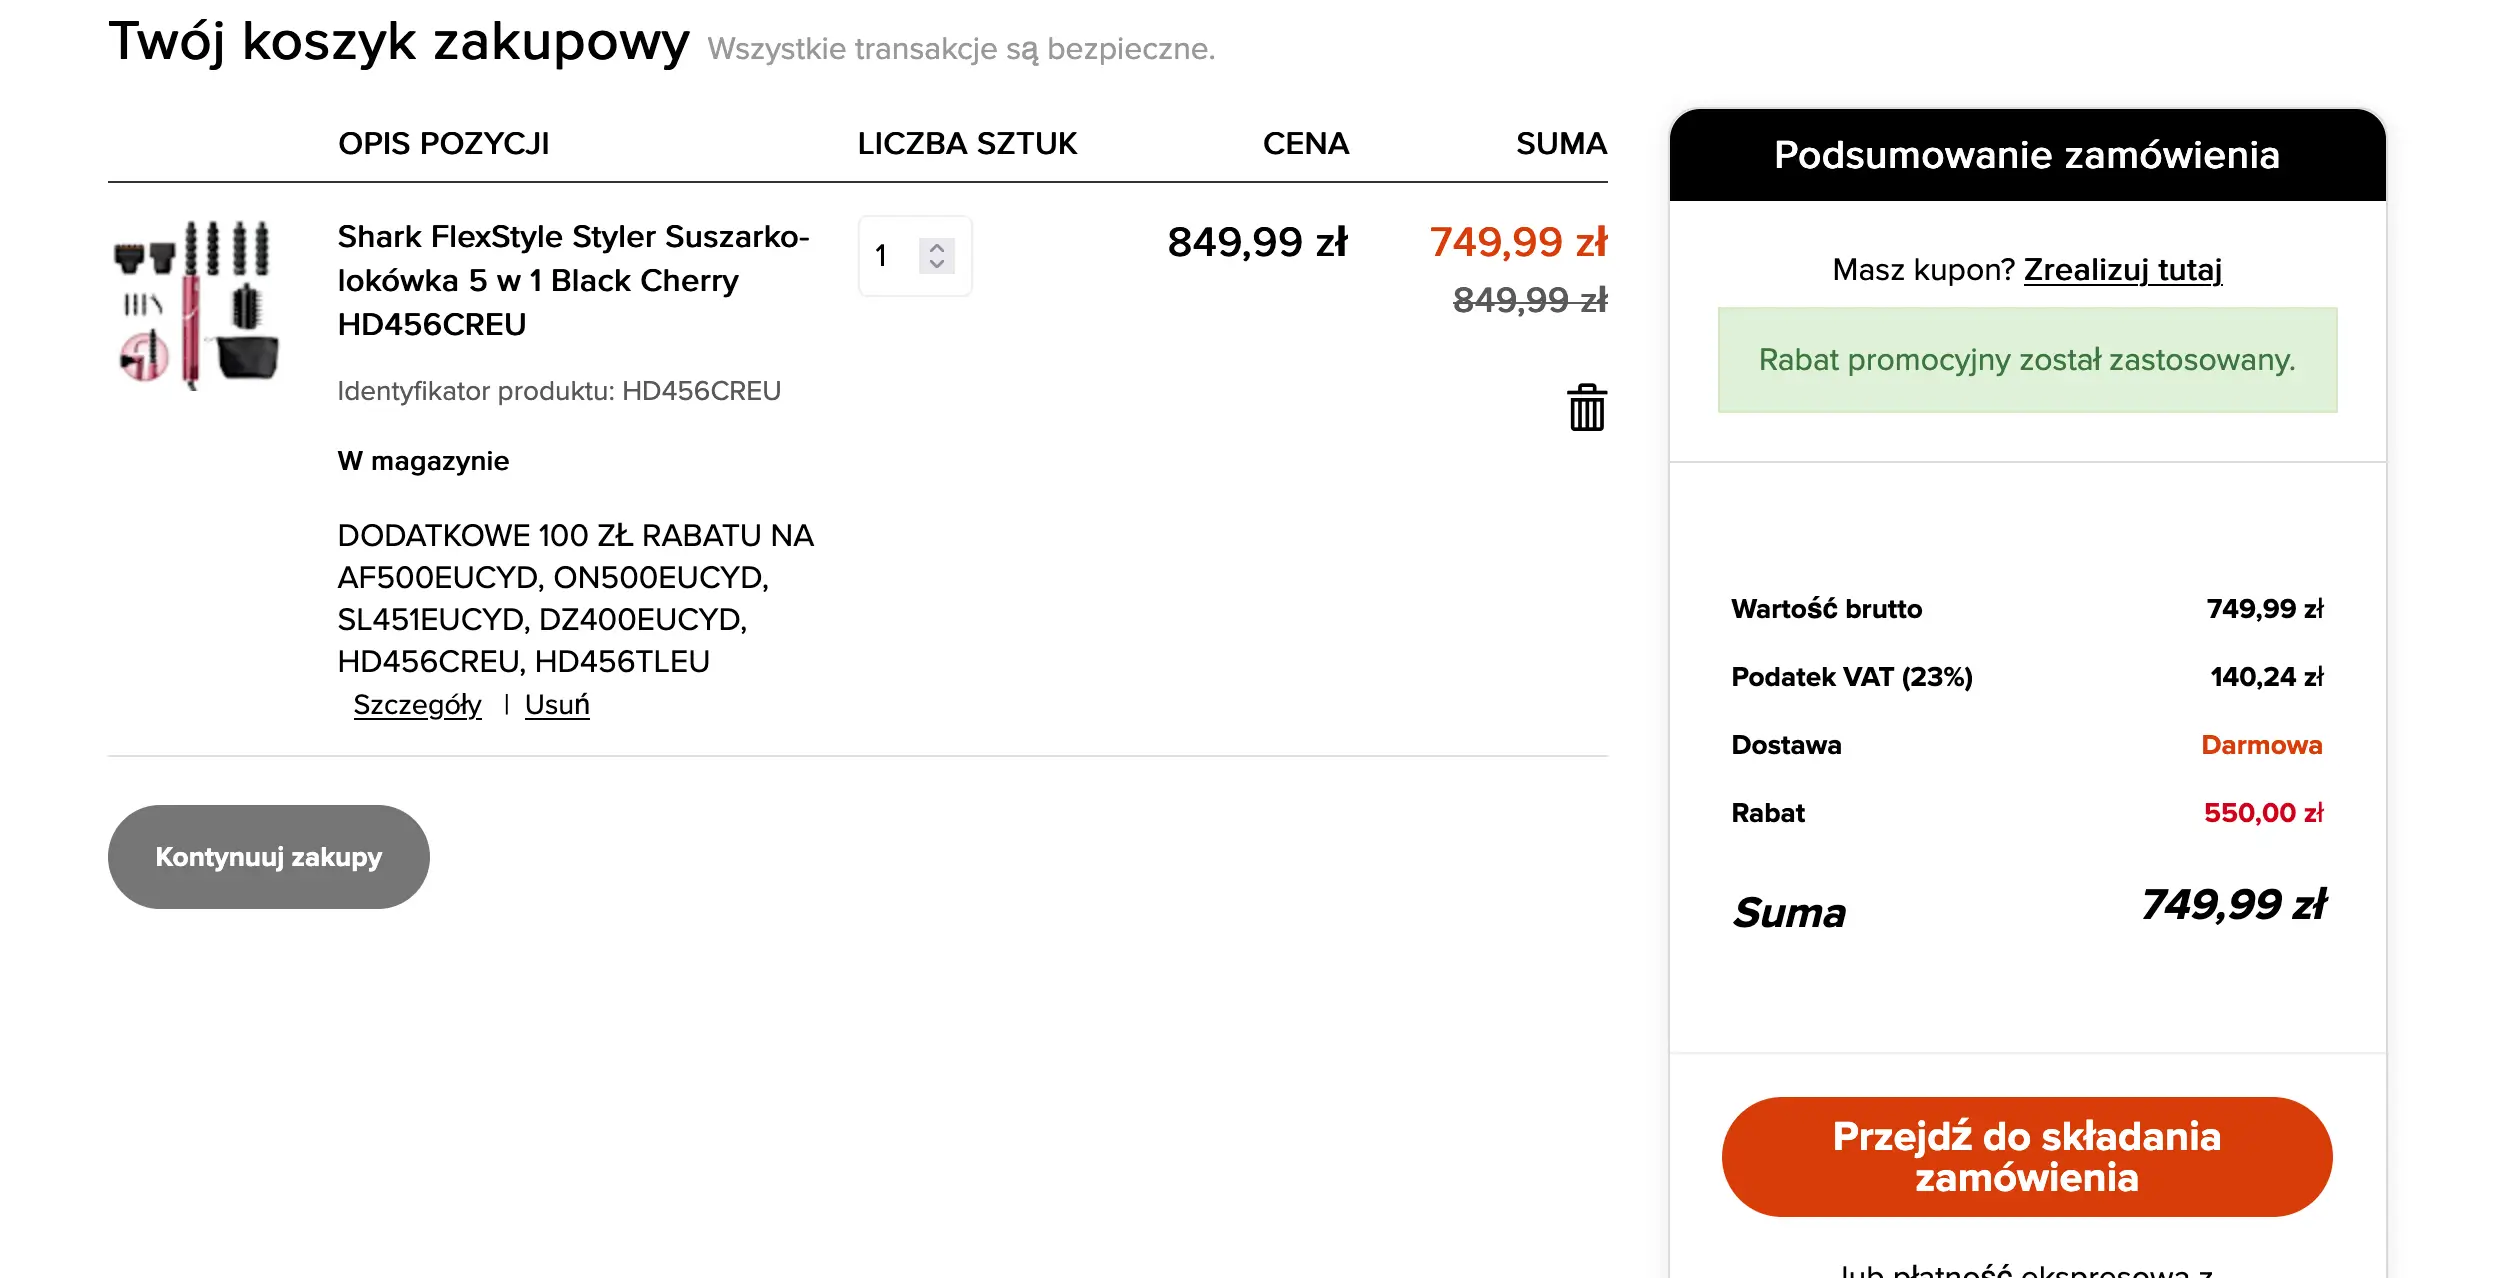Screen dimensions: 2502x1278
Task: Click the Podsumowanie zamówienia header
Action: 2026,156
